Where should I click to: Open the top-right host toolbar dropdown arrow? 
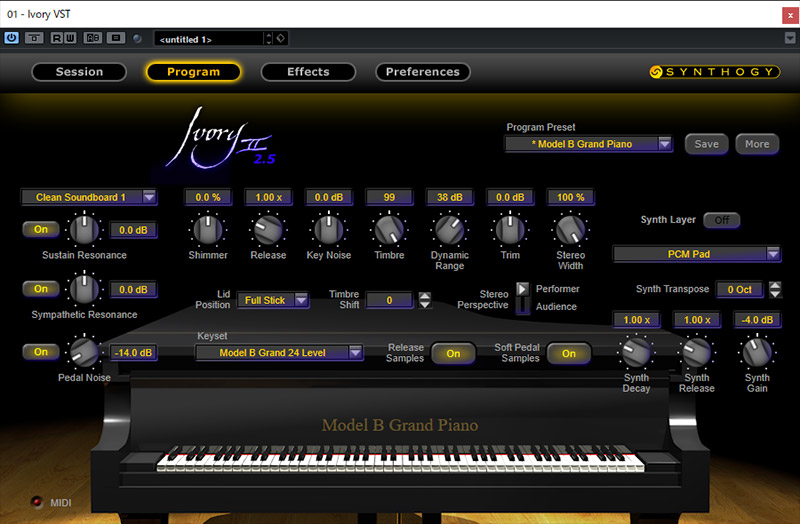click(x=790, y=38)
